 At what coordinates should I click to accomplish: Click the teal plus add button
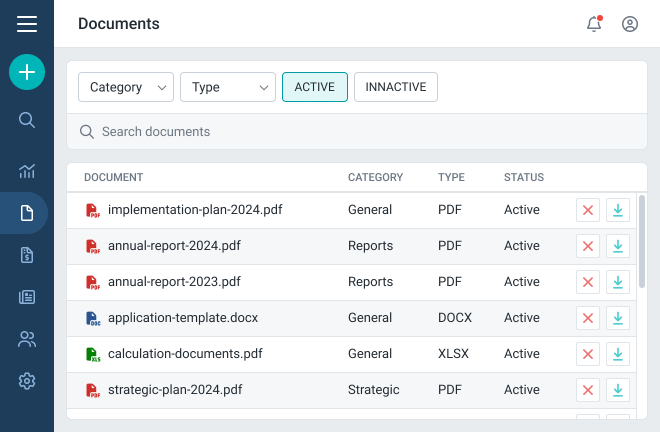click(x=27, y=72)
